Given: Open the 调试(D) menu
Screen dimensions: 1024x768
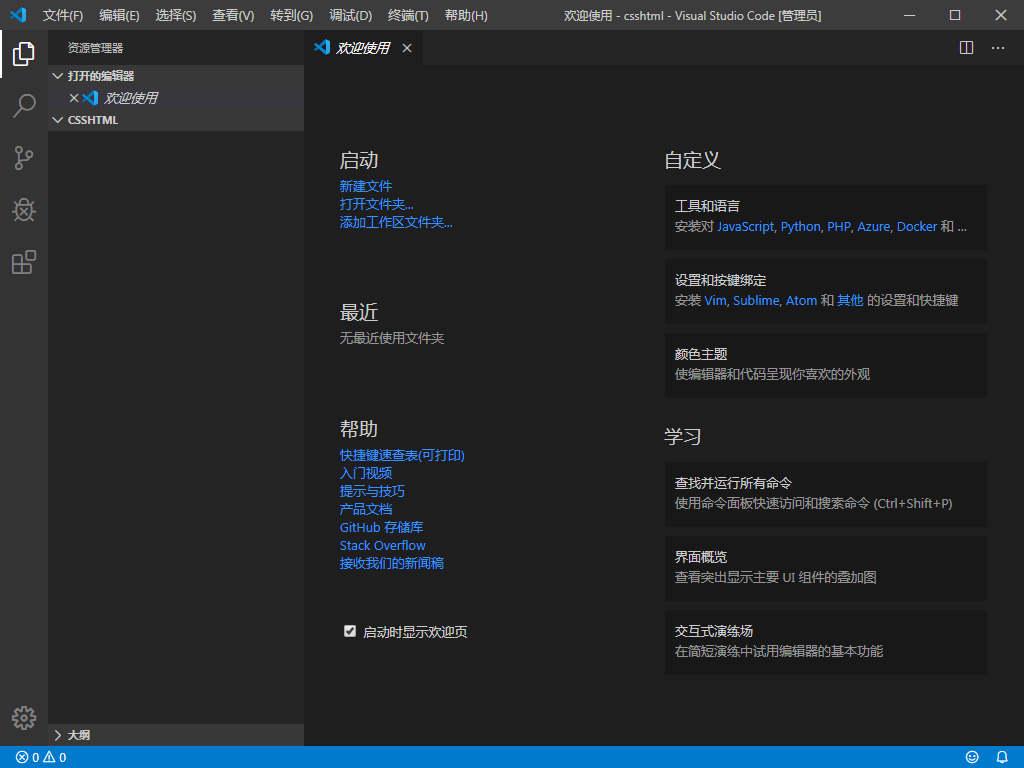Looking at the screenshot, I should click(351, 16).
